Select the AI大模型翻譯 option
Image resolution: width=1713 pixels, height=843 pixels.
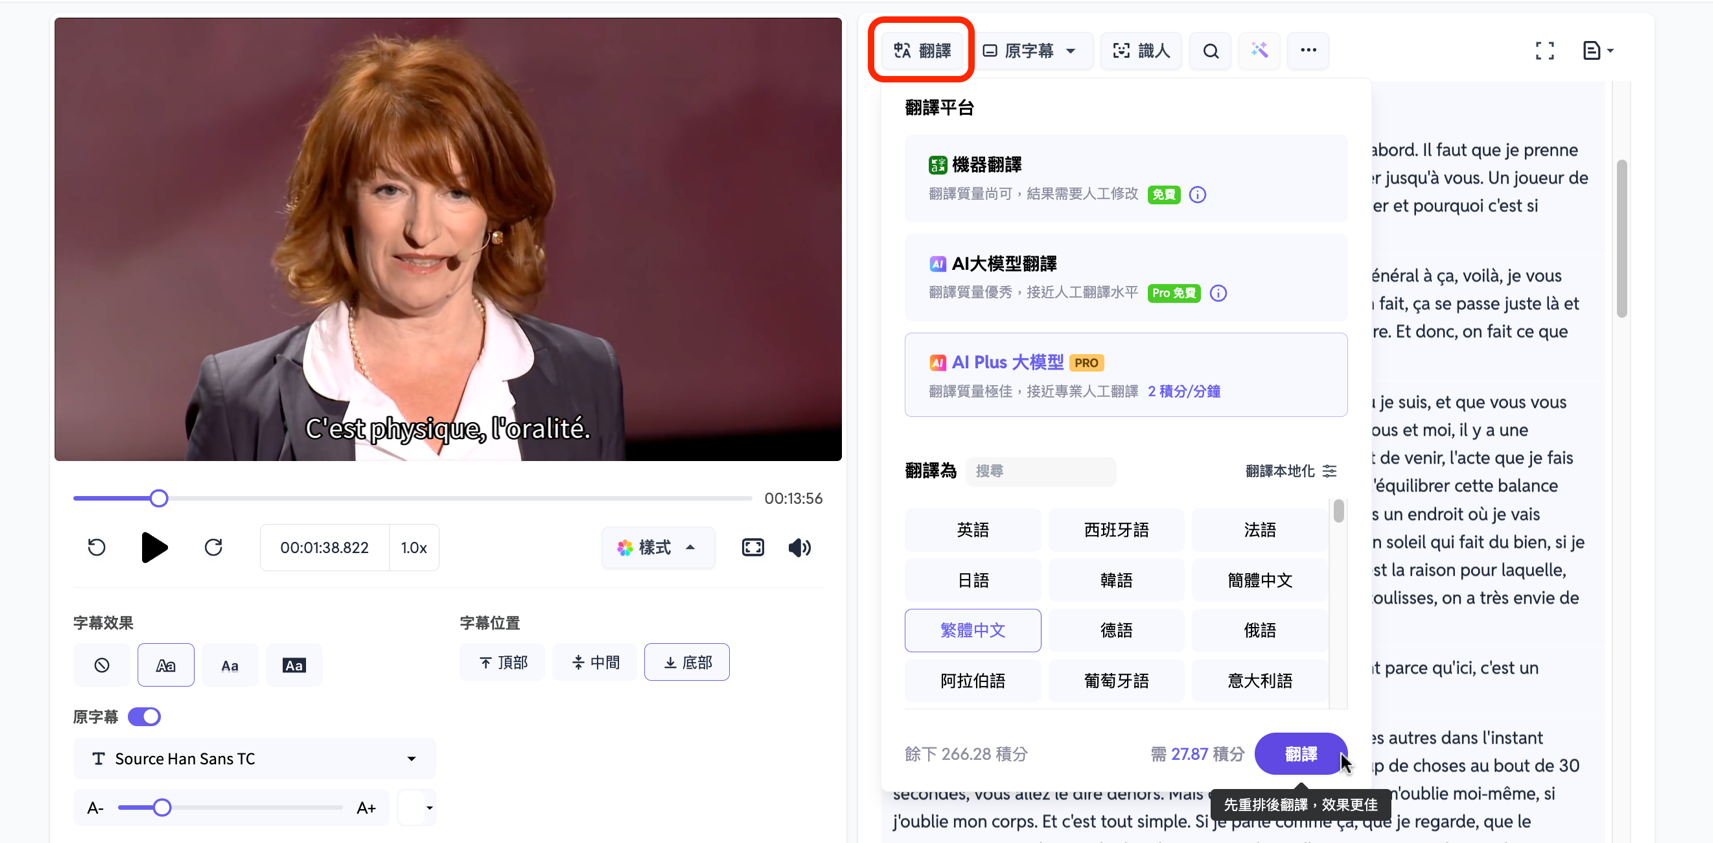pos(1126,277)
